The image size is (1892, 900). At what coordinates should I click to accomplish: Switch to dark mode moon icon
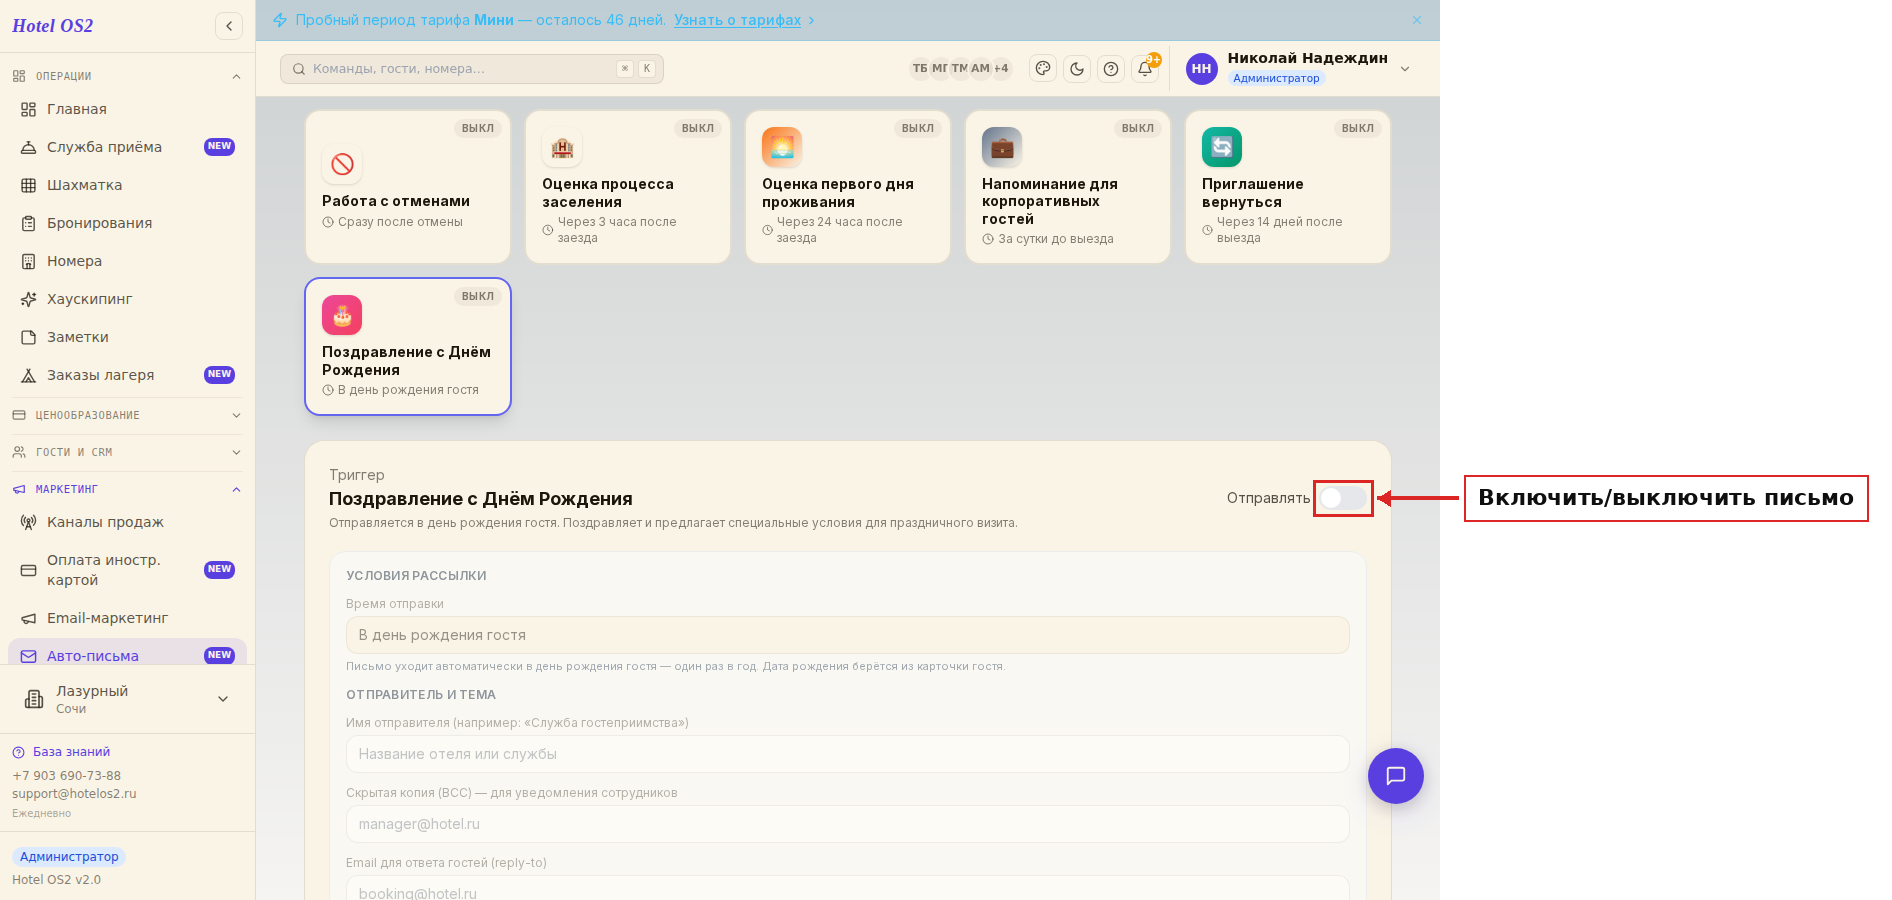pos(1077,69)
